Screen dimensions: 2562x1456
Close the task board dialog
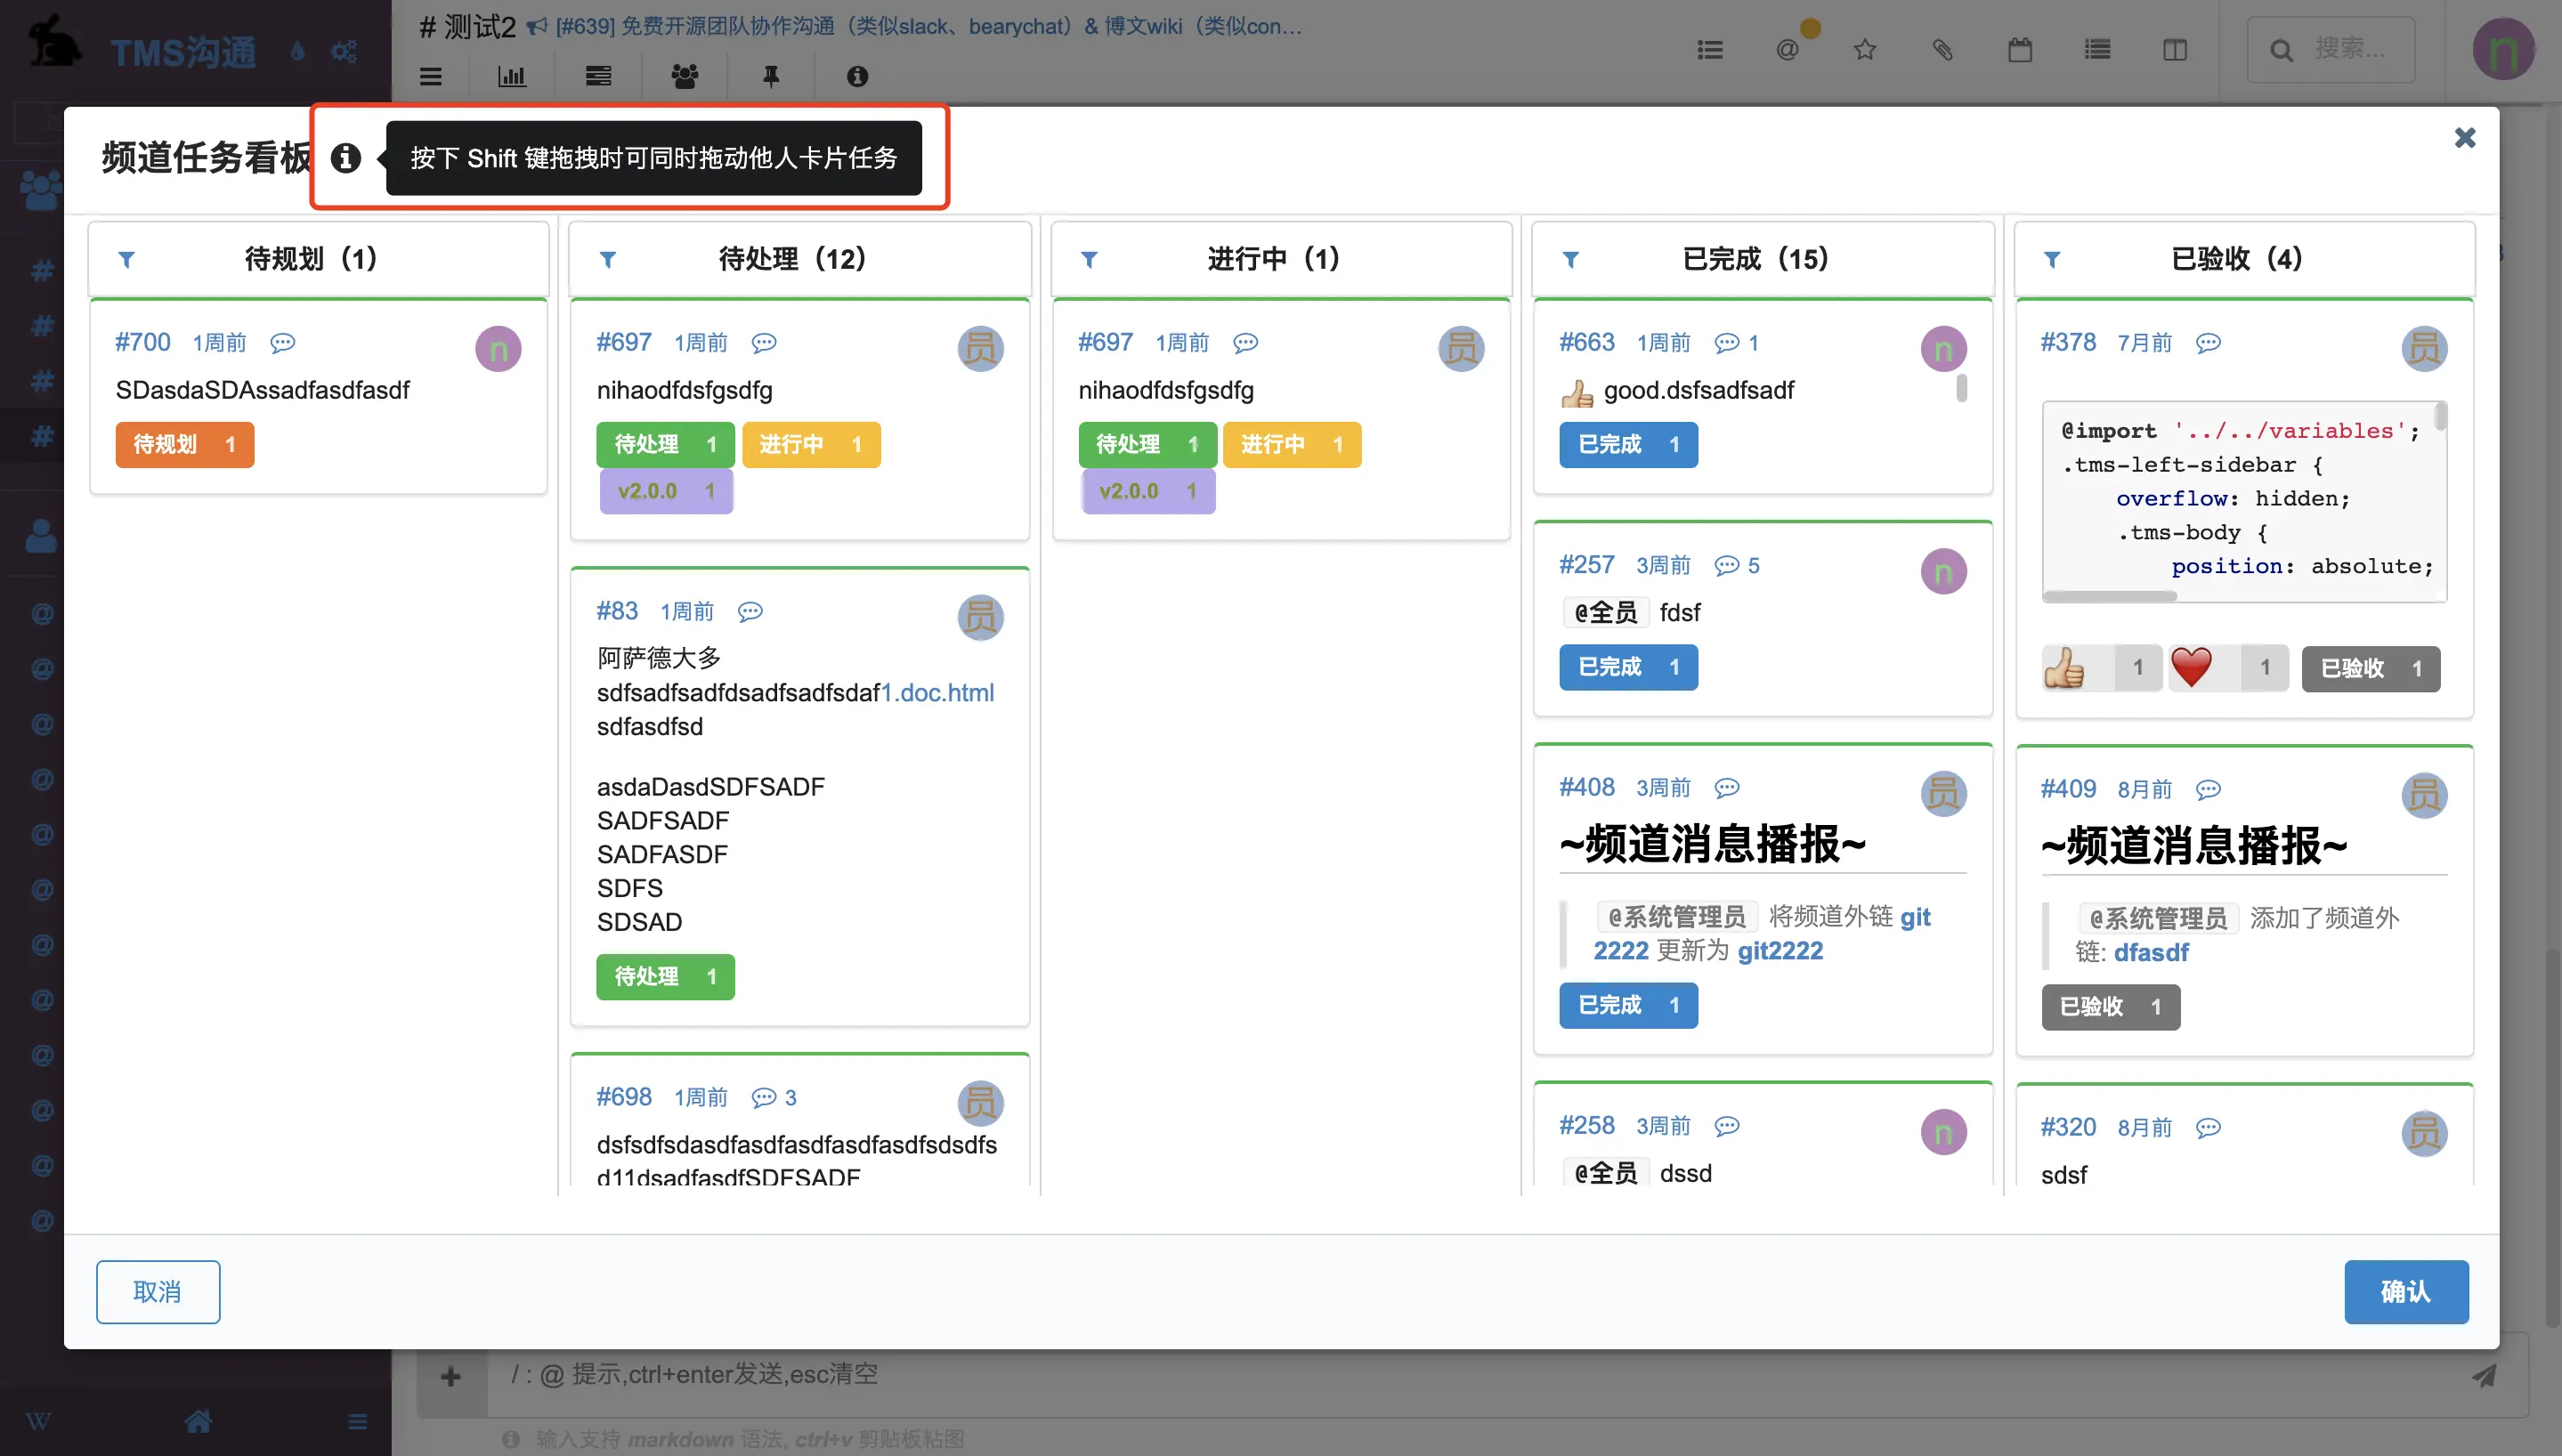2464,138
